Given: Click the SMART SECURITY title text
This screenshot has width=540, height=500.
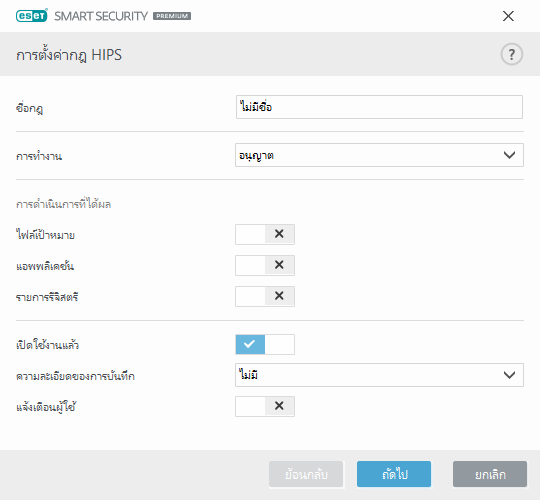Looking at the screenshot, I should point(101,16).
